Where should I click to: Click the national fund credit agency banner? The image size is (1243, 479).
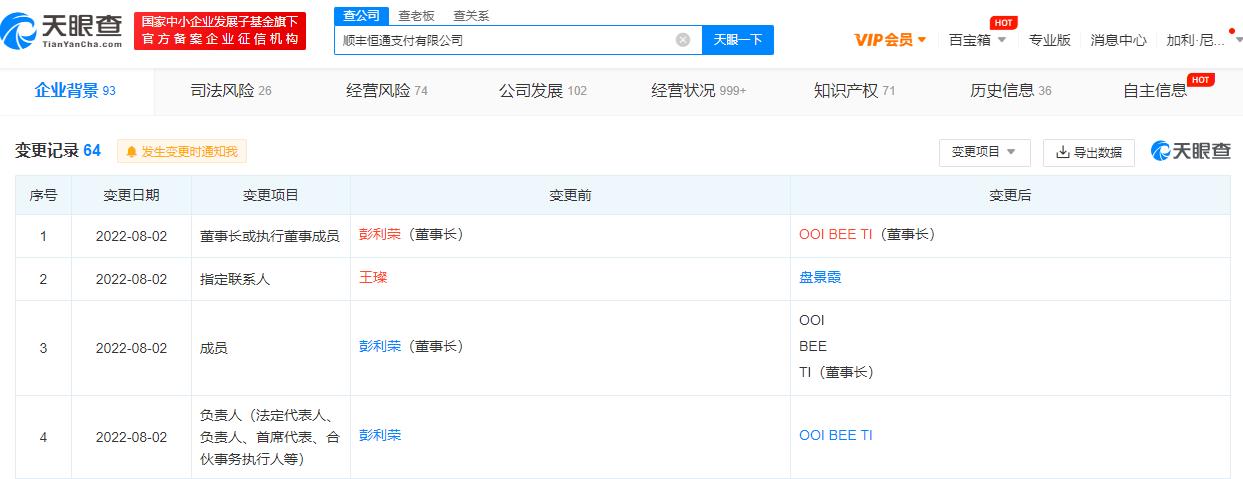coord(220,30)
